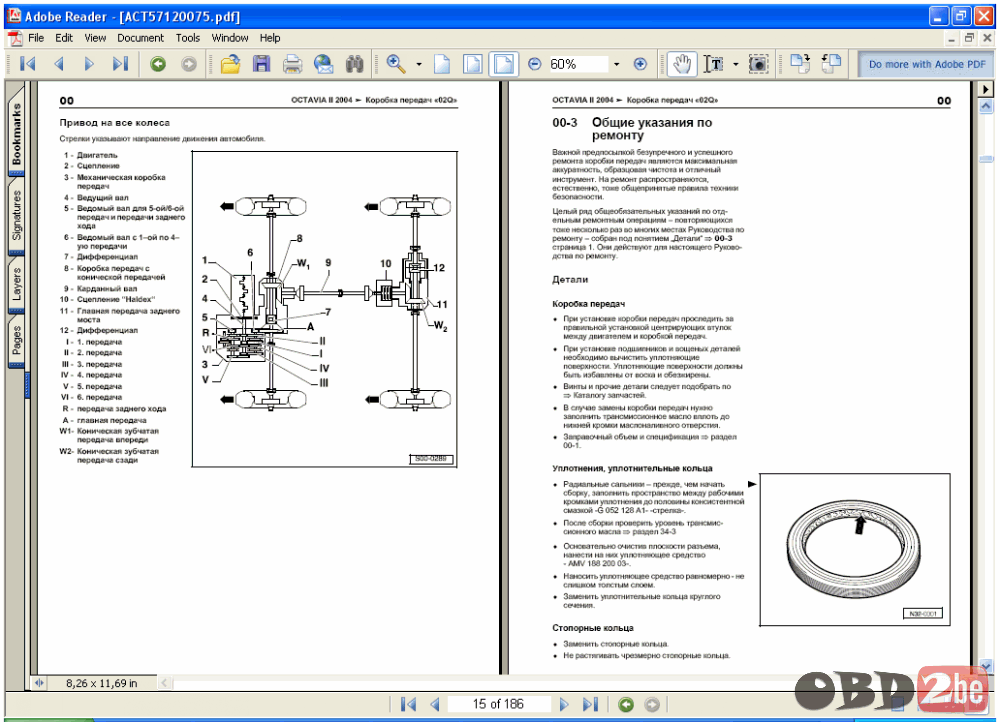This screenshot has width=1000, height=722.
Task: Click green Previous View button in top toolbar
Action: [x=158, y=64]
